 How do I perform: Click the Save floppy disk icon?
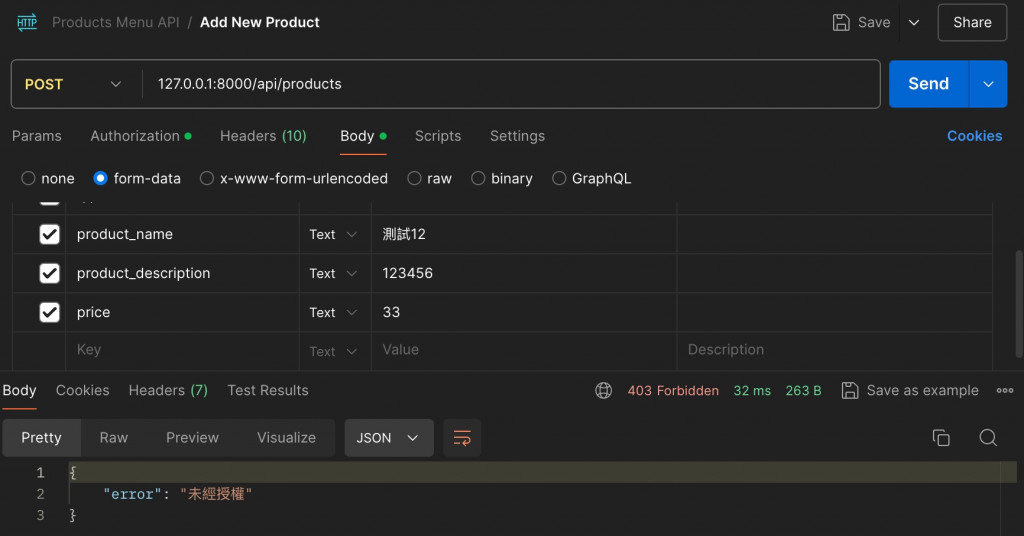841,22
